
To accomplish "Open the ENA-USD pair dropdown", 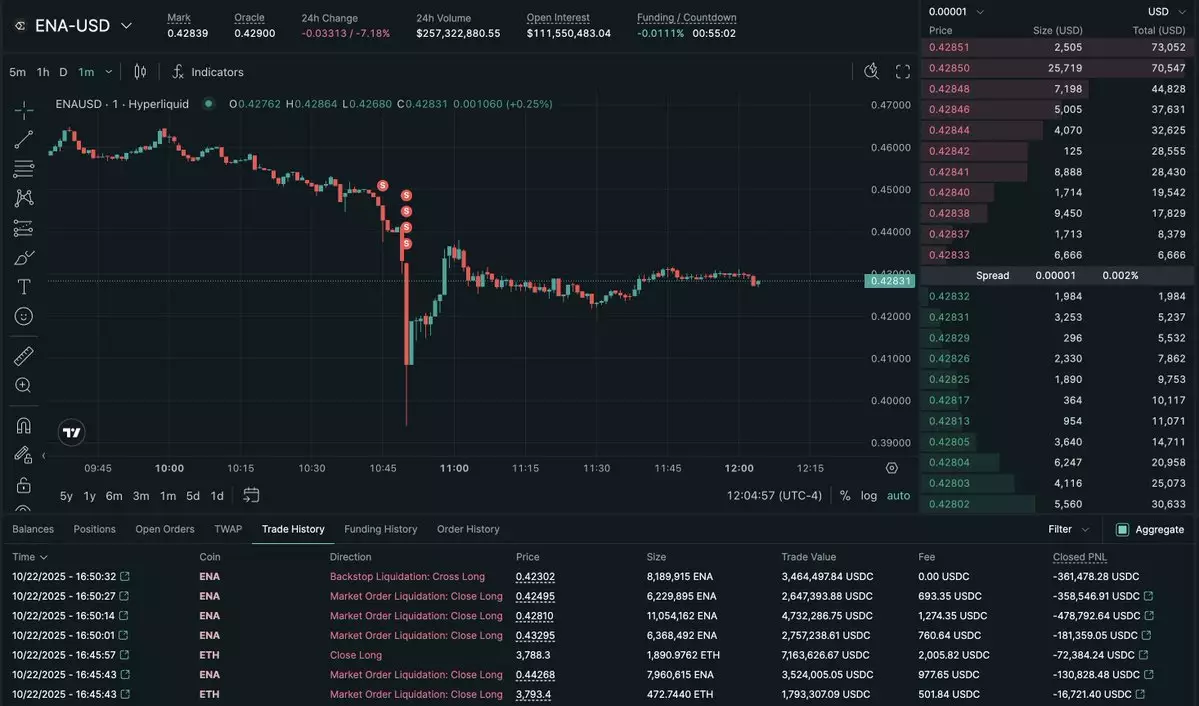I will click(x=84, y=26).
